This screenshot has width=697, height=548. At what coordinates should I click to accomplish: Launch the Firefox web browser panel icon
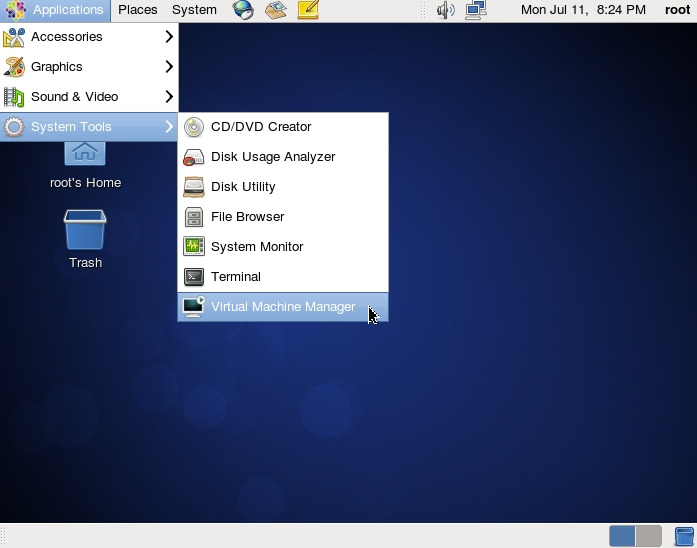click(x=243, y=10)
